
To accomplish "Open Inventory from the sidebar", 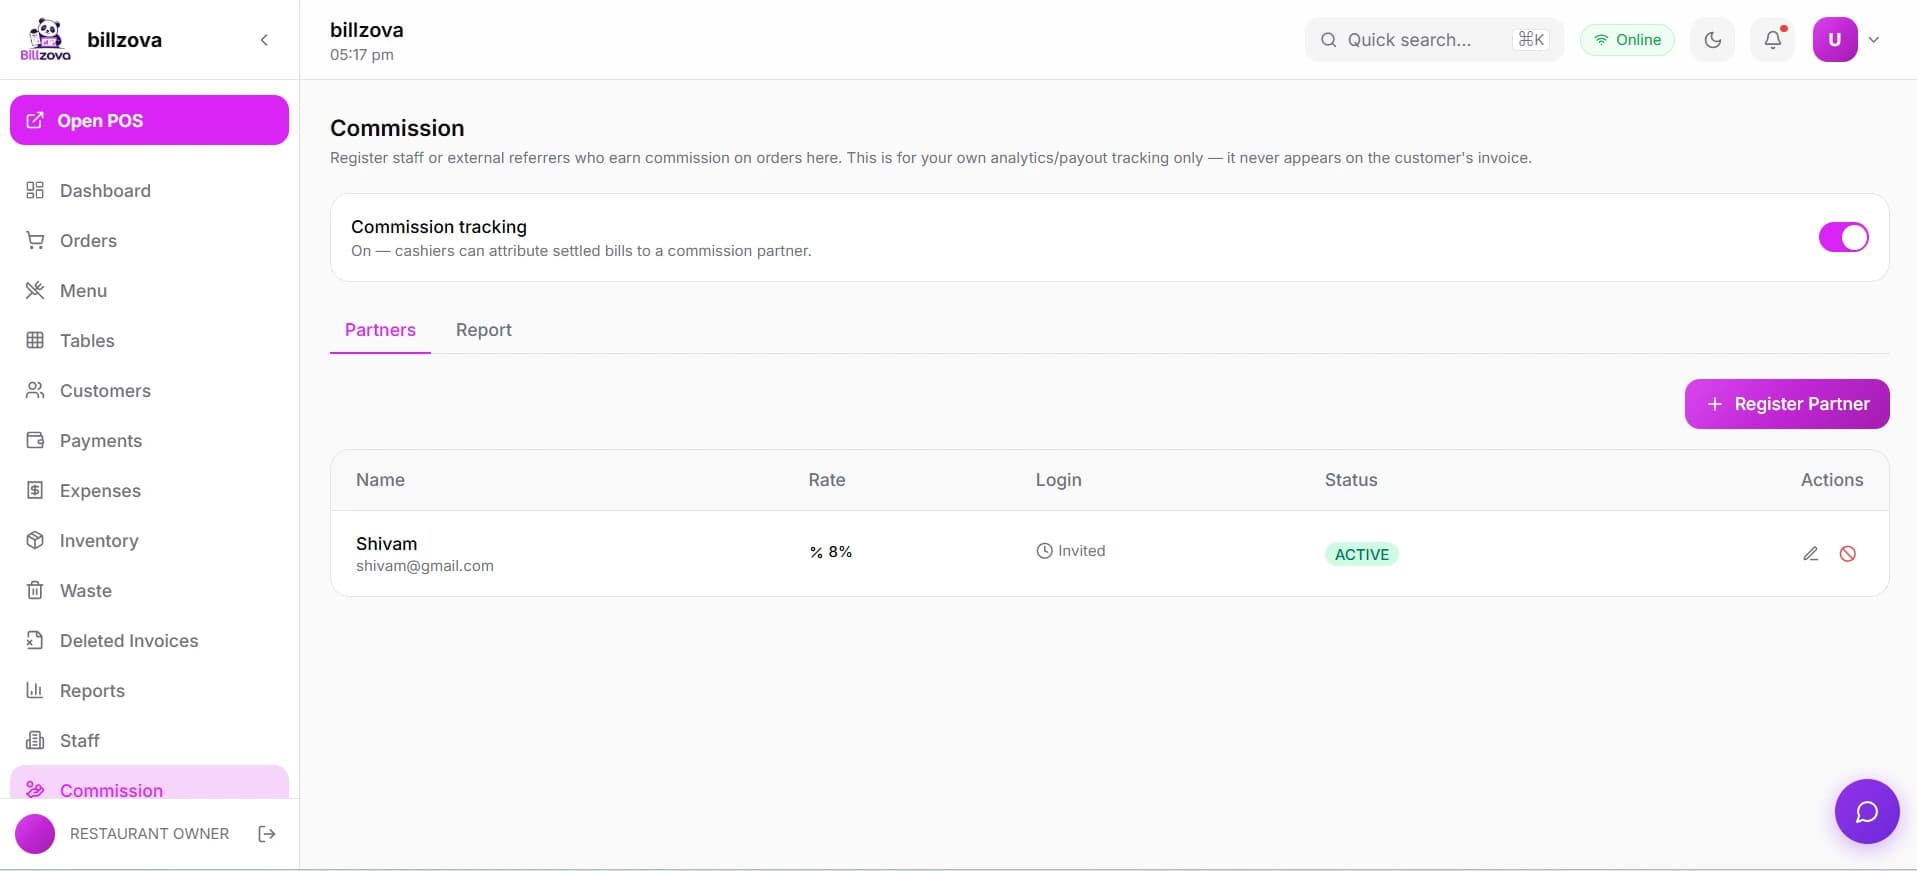I will coord(149,540).
